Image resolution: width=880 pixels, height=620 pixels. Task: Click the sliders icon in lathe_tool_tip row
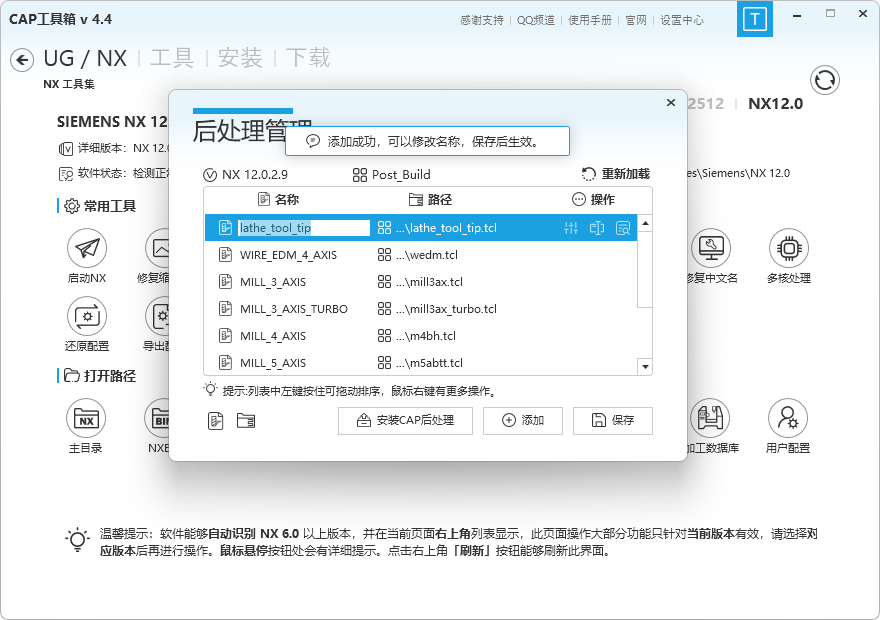(571, 228)
